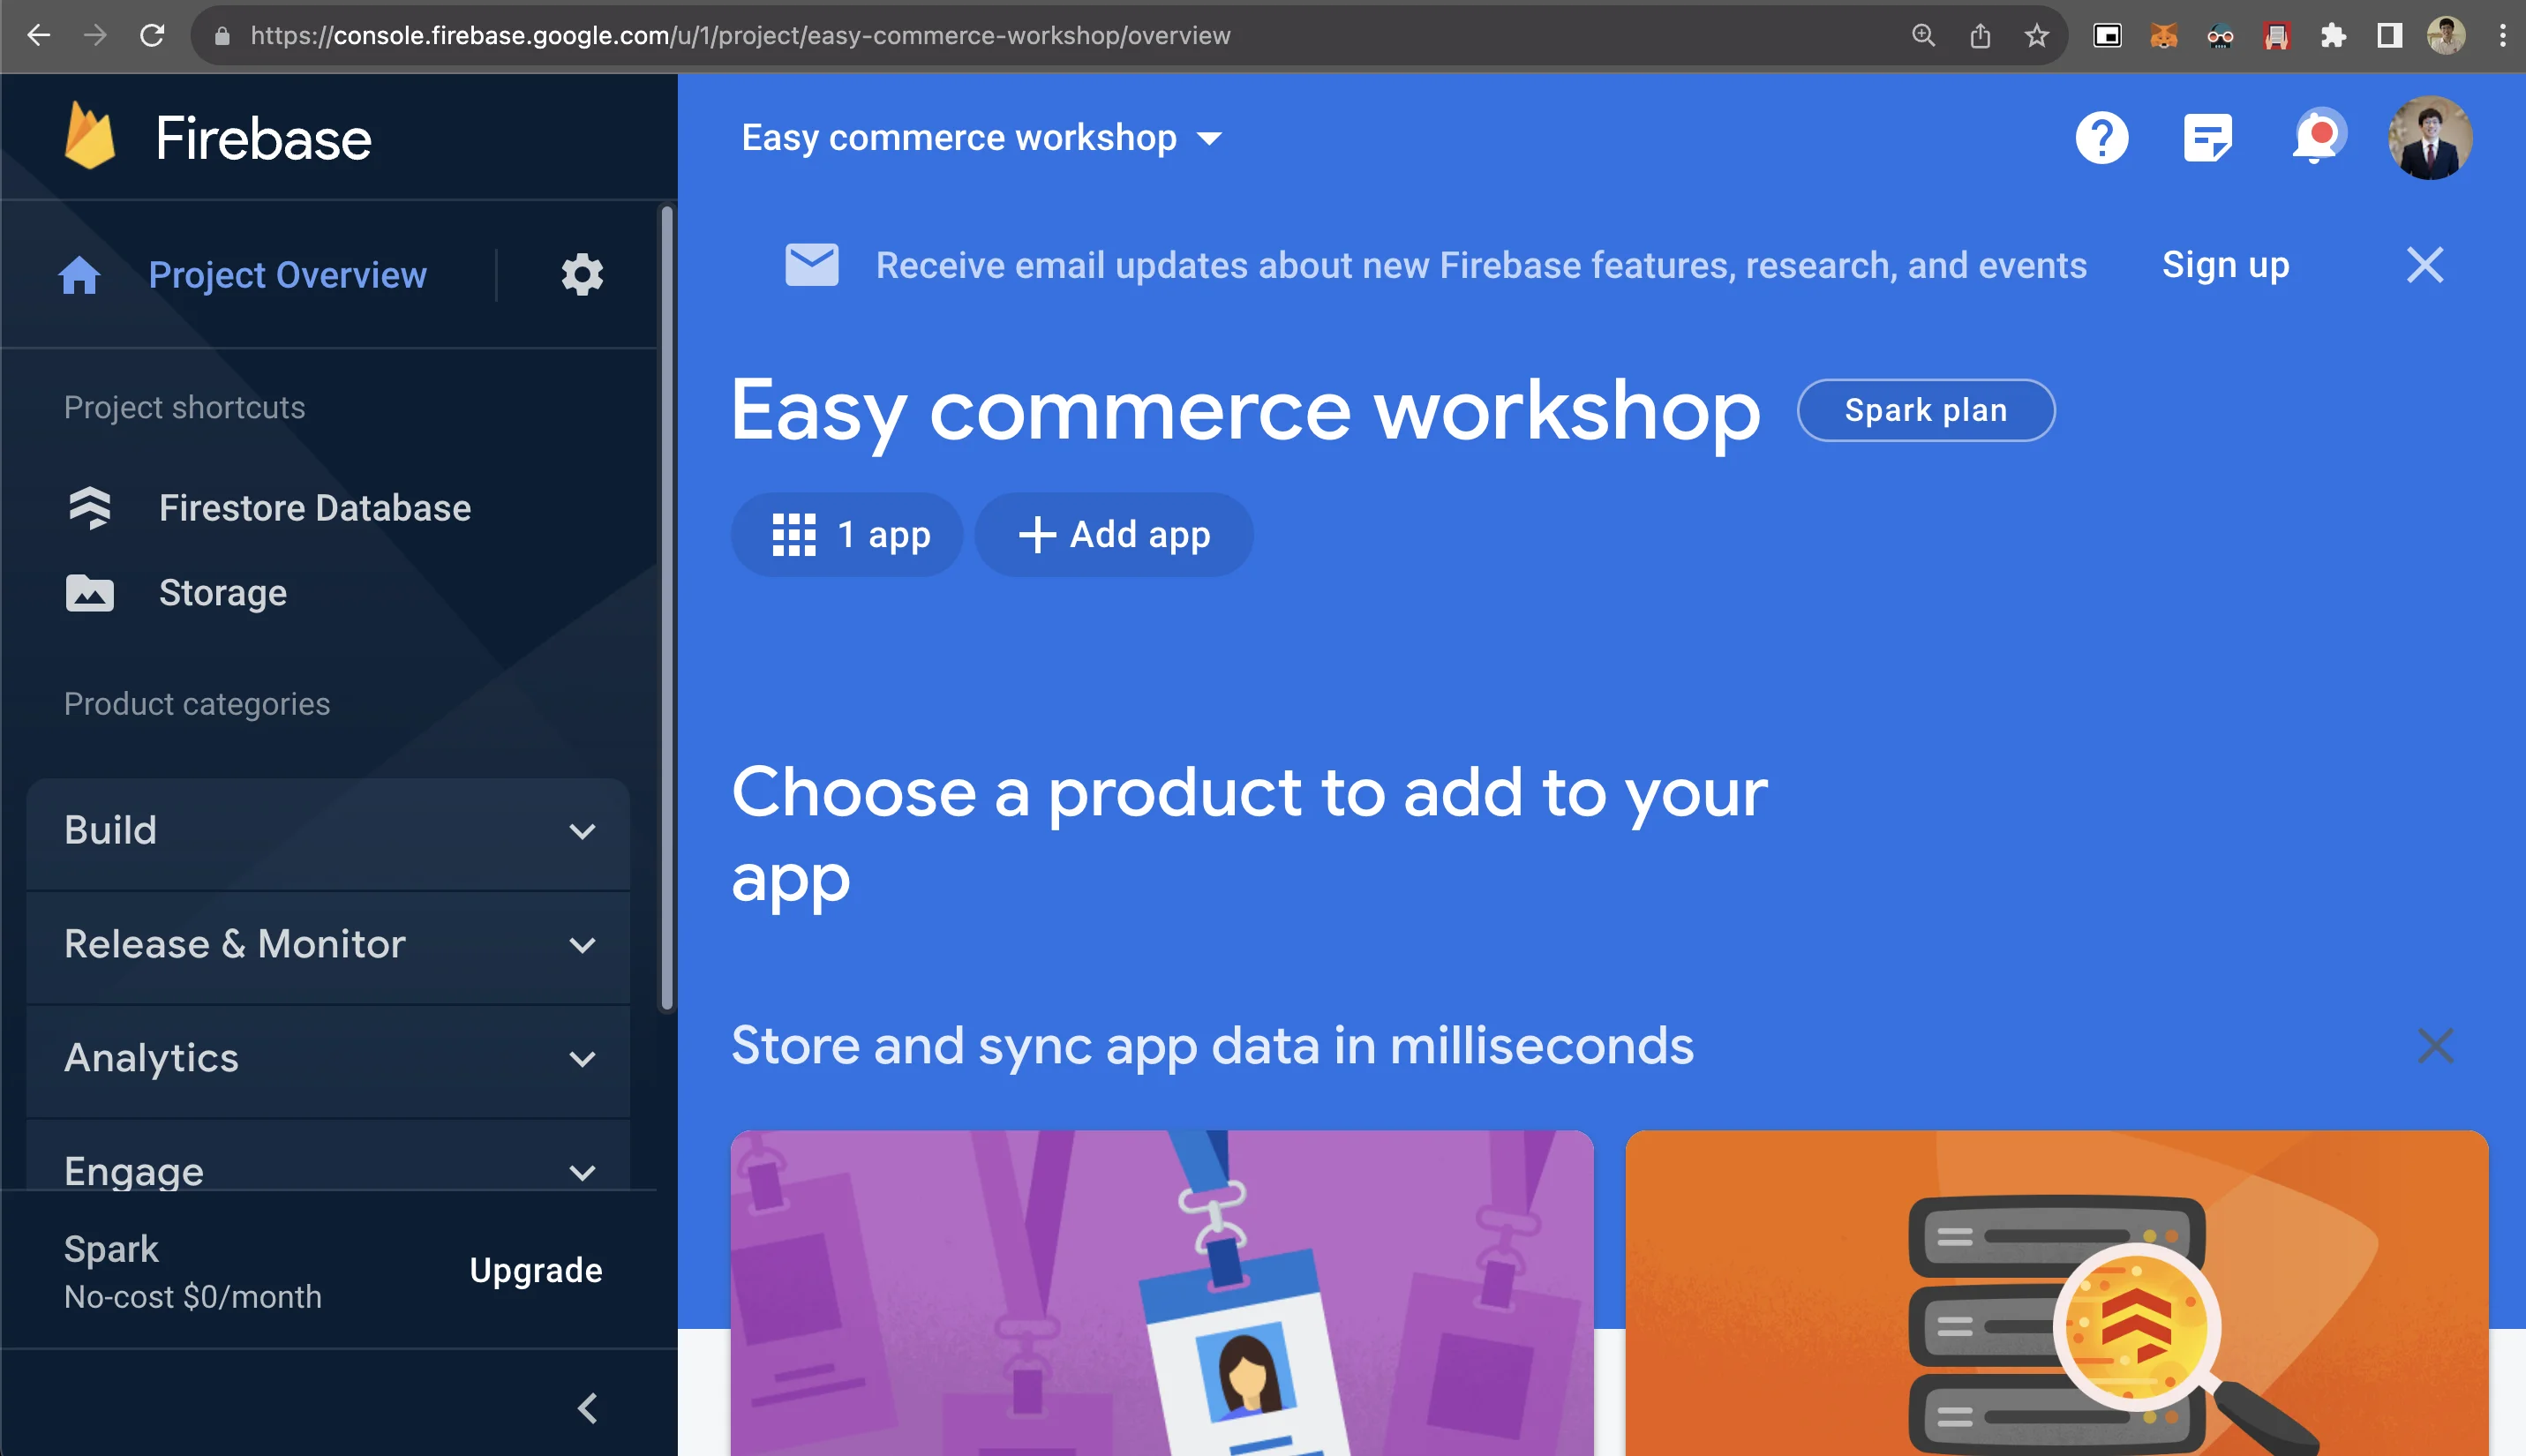
Task: Click Sign up for email updates
Action: pyautogui.click(x=2225, y=265)
